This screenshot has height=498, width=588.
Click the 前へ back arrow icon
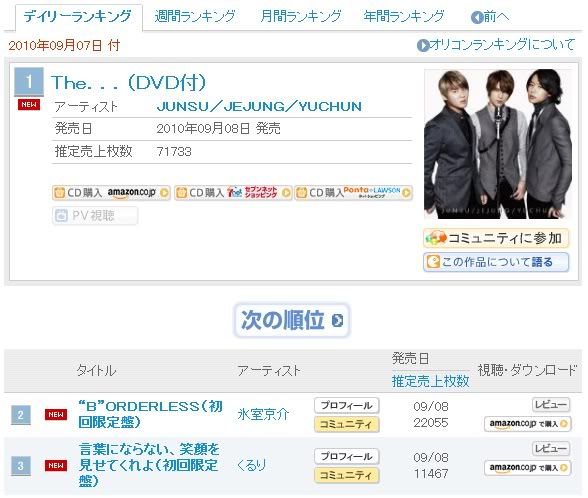[x=477, y=17]
